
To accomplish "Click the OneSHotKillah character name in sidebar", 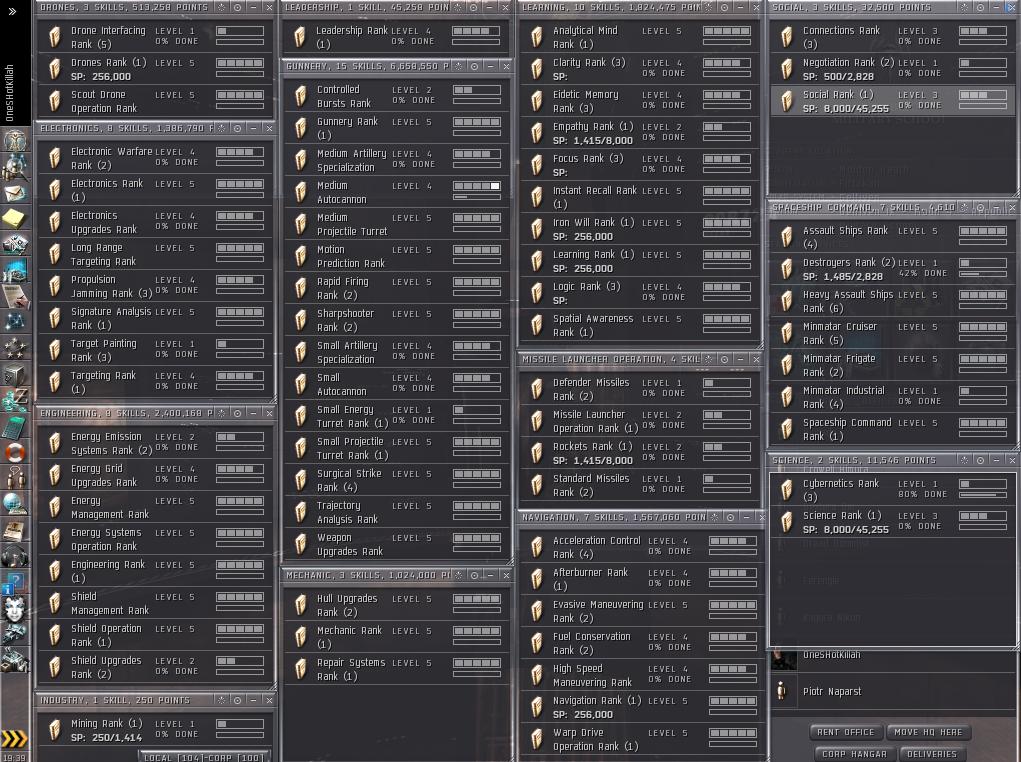I will pos(9,92).
